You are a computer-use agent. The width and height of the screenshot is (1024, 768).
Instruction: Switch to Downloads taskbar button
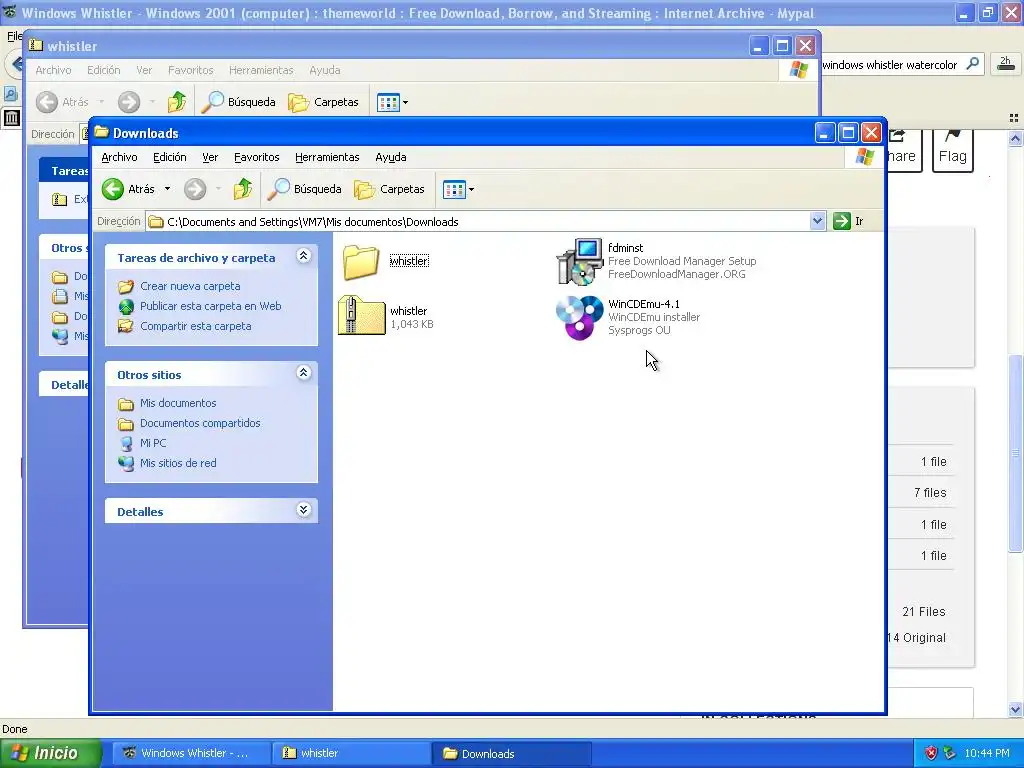tap(511, 754)
